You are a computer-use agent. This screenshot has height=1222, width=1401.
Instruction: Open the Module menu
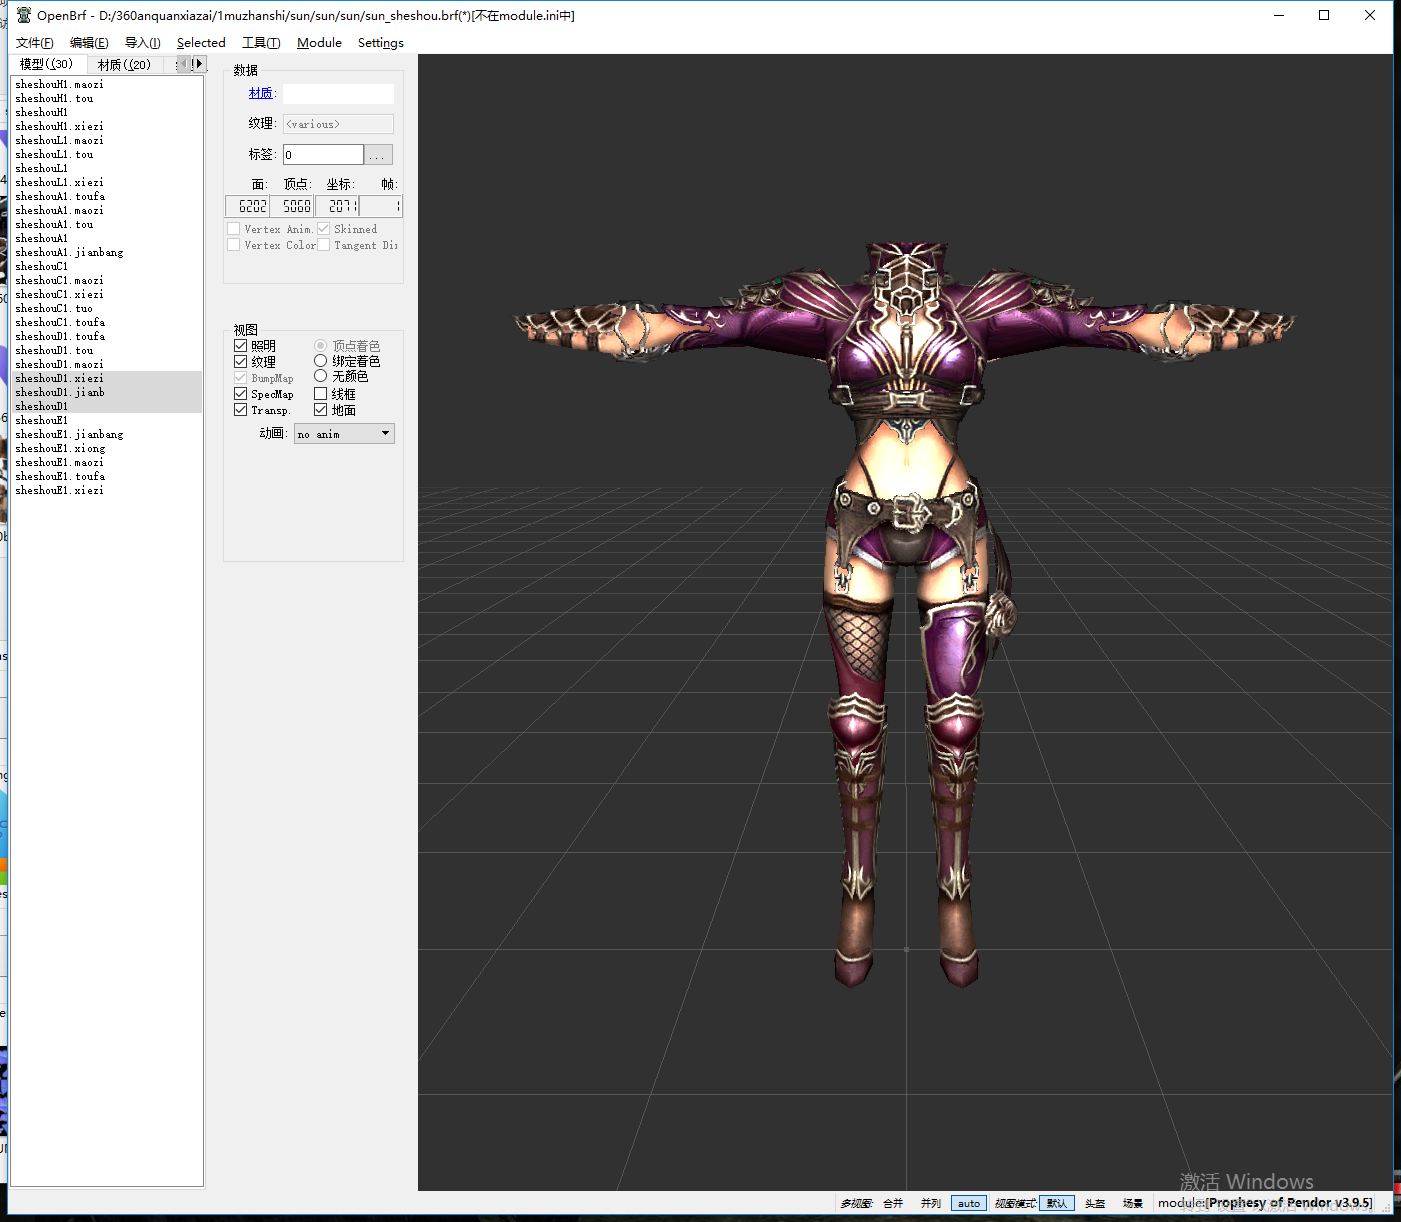(319, 43)
